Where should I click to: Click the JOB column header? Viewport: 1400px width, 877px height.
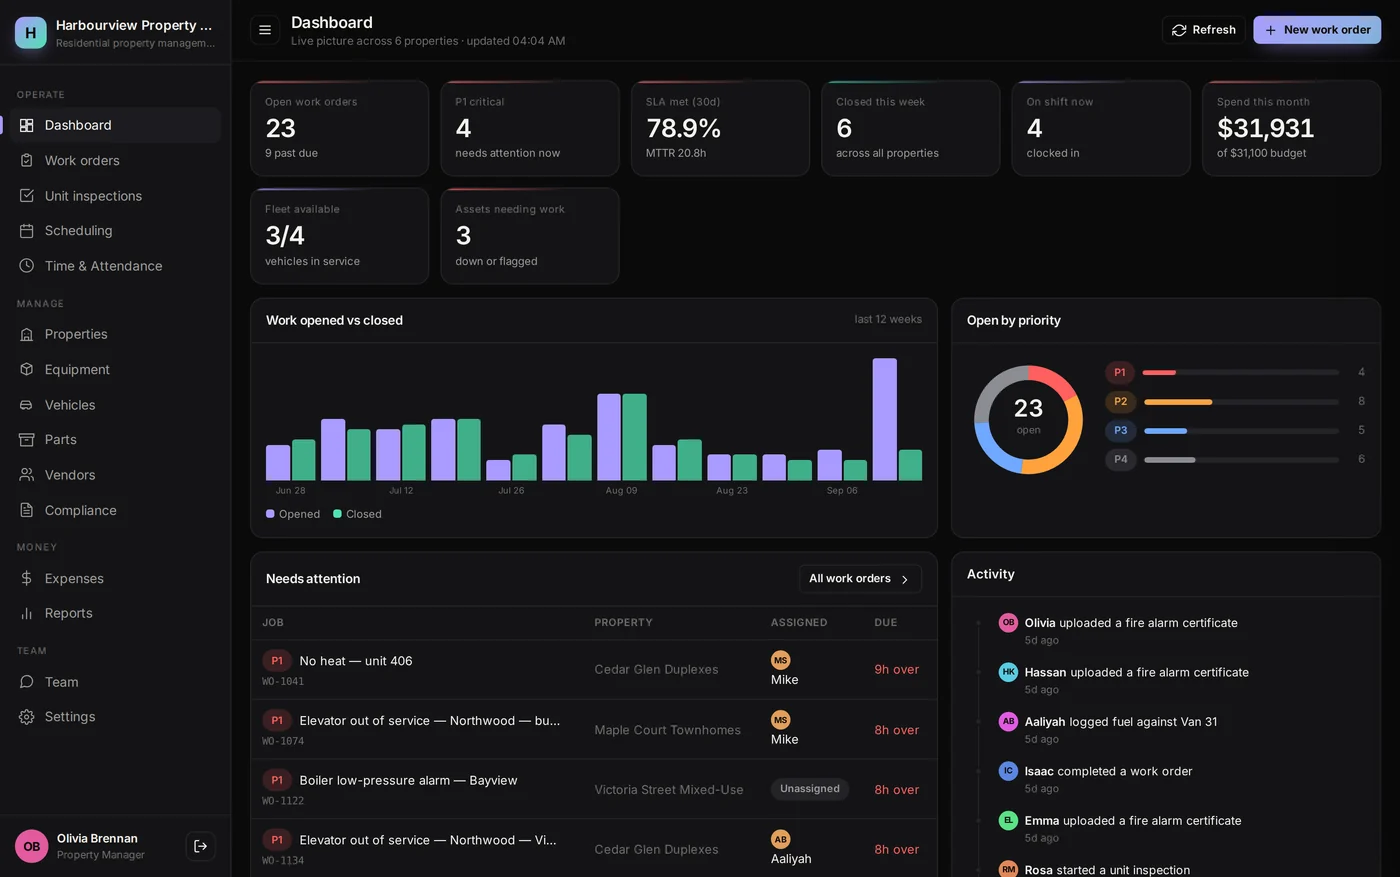[x=273, y=623]
